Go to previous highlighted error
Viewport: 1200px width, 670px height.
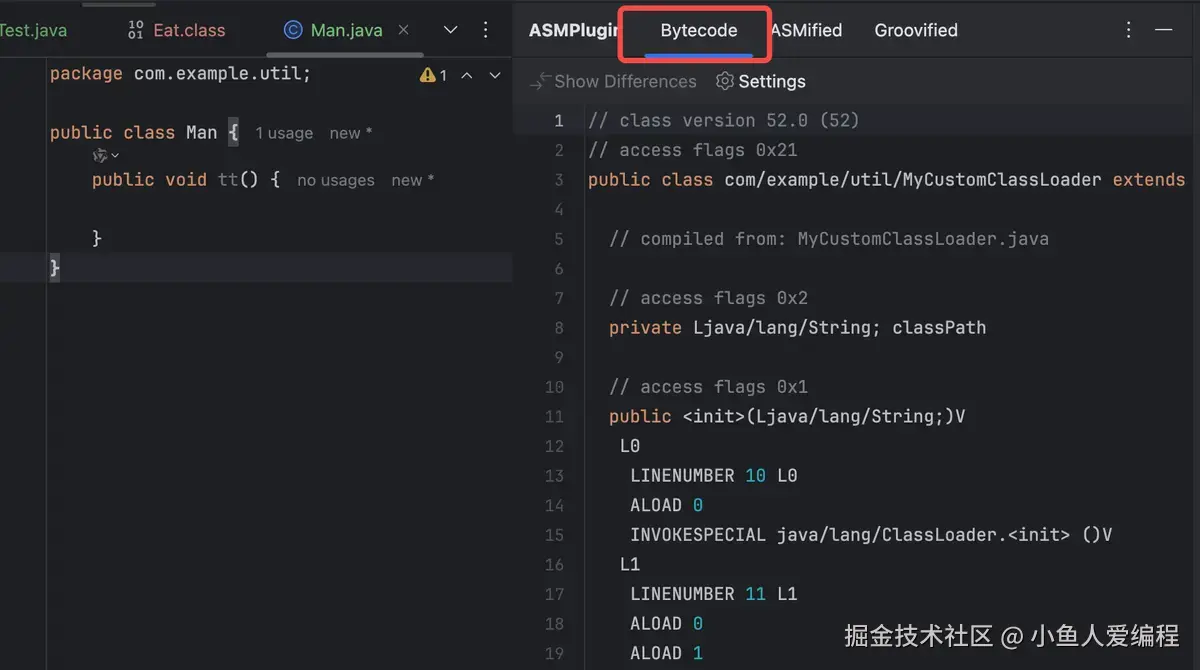point(466,75)
